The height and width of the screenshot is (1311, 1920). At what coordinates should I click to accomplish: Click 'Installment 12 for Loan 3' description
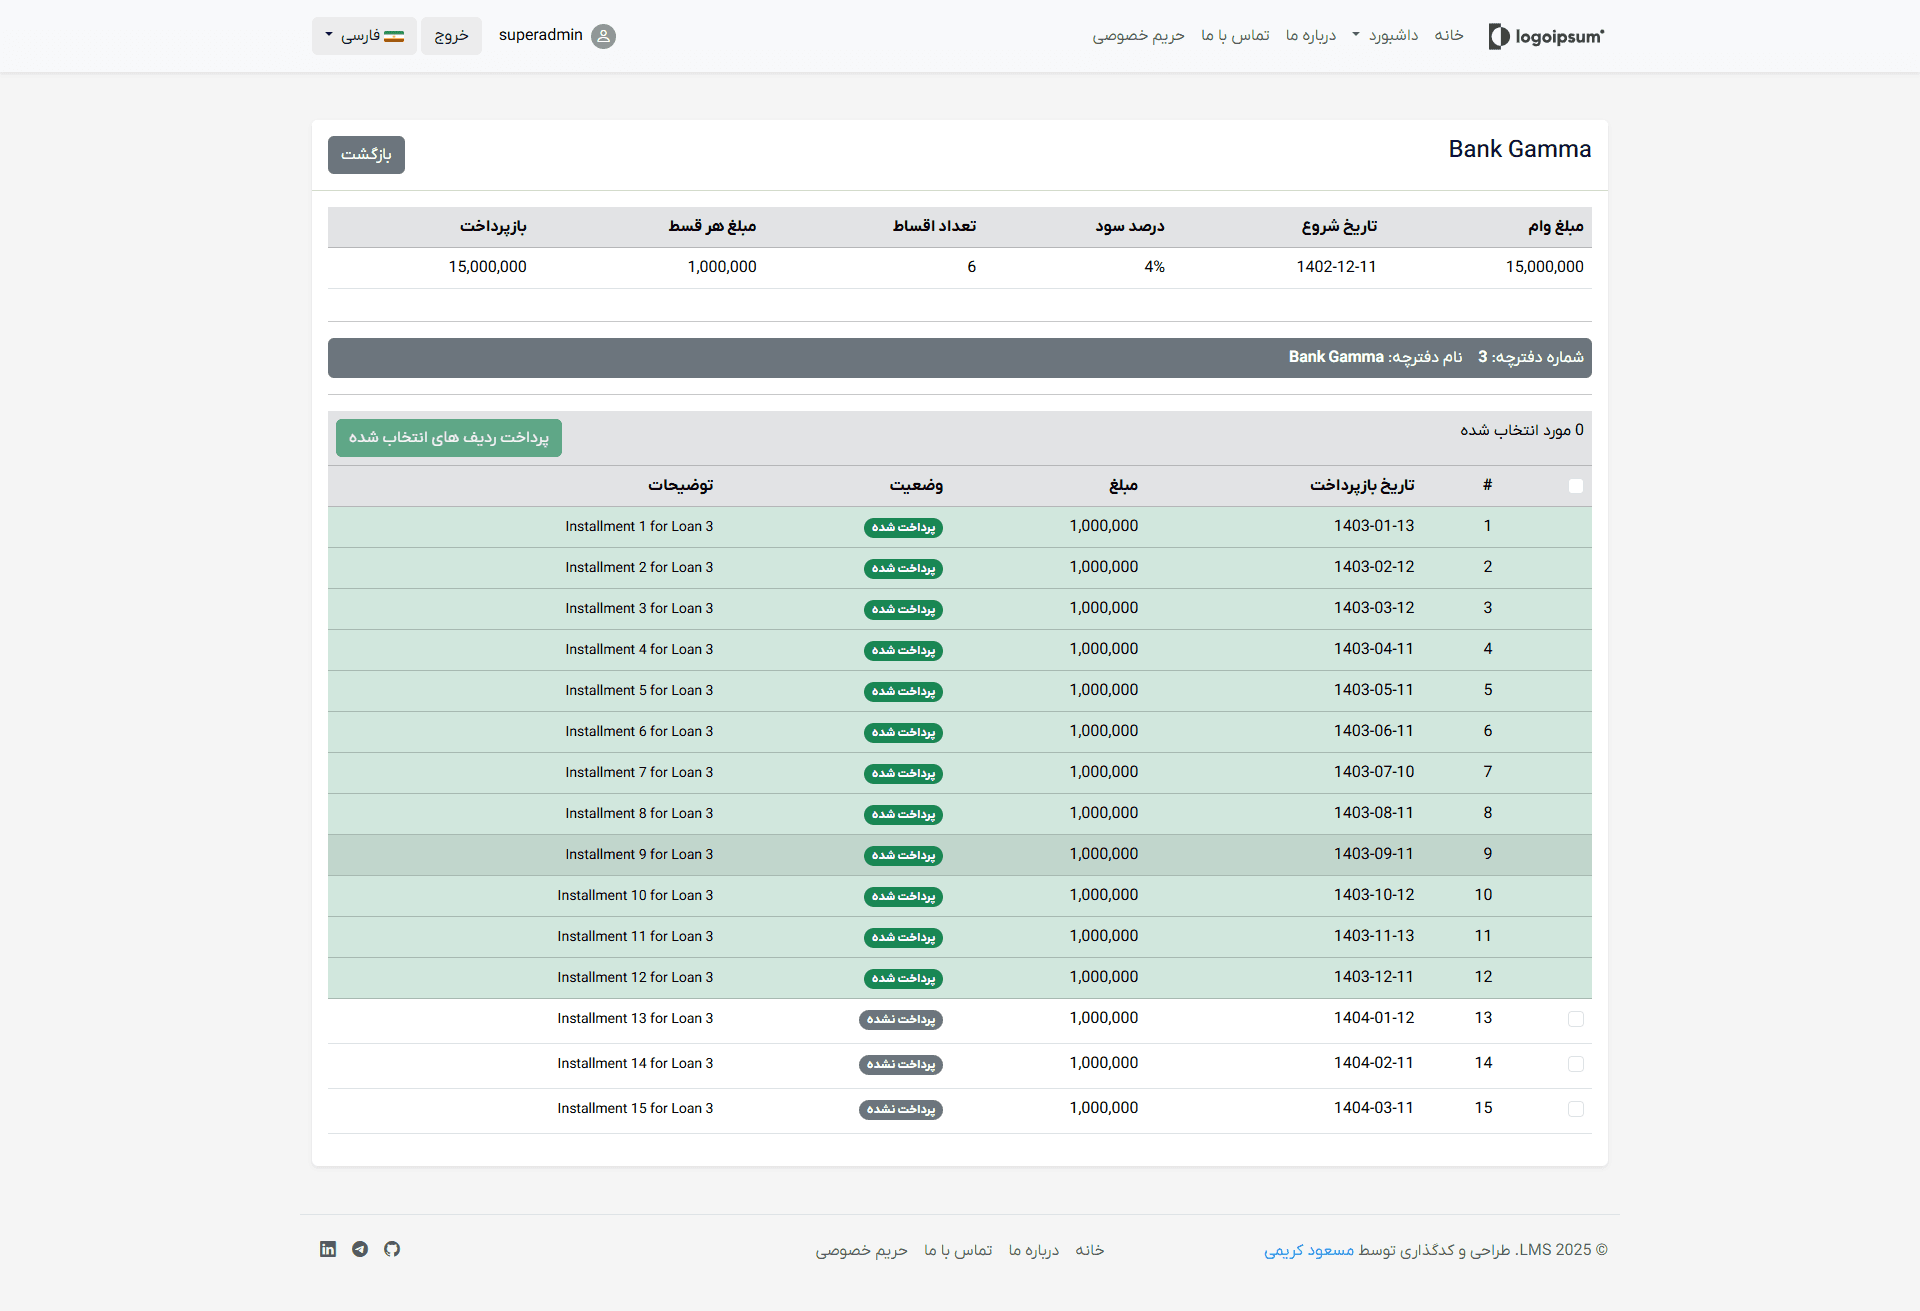point(635,978)
